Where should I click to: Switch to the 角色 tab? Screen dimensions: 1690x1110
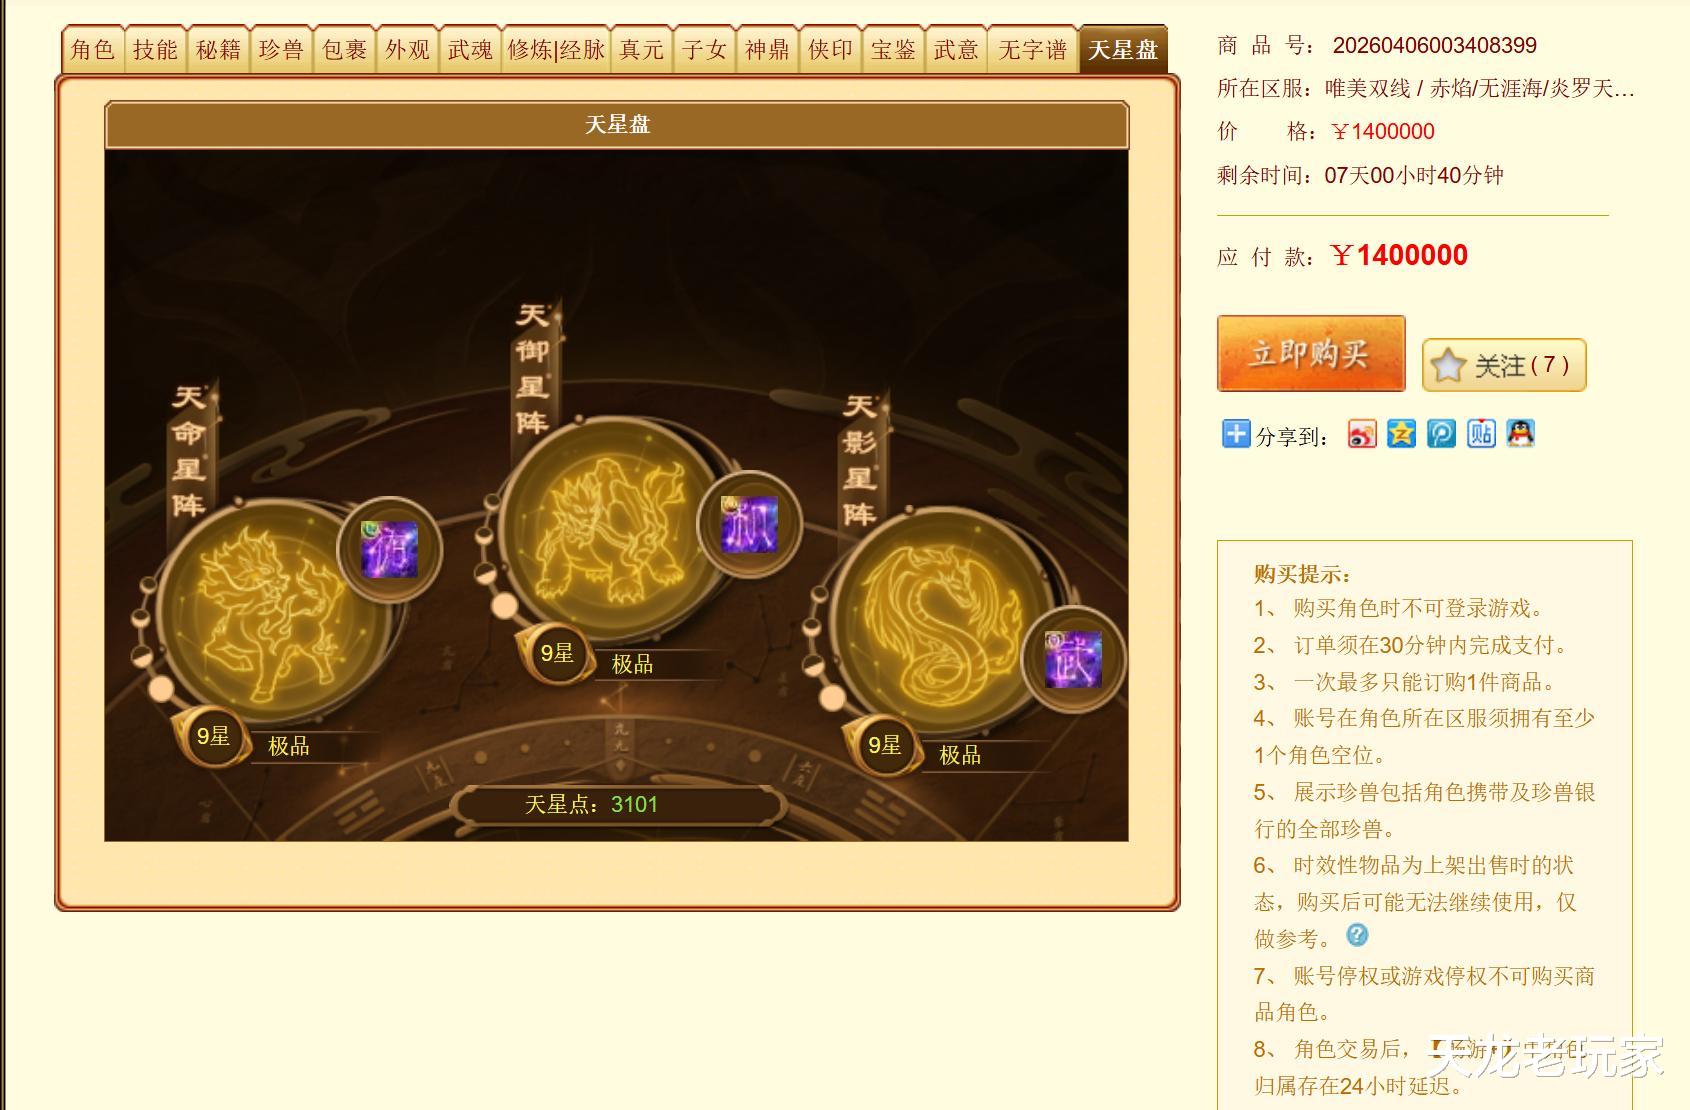pyautogui.click(x=93, y=50)
